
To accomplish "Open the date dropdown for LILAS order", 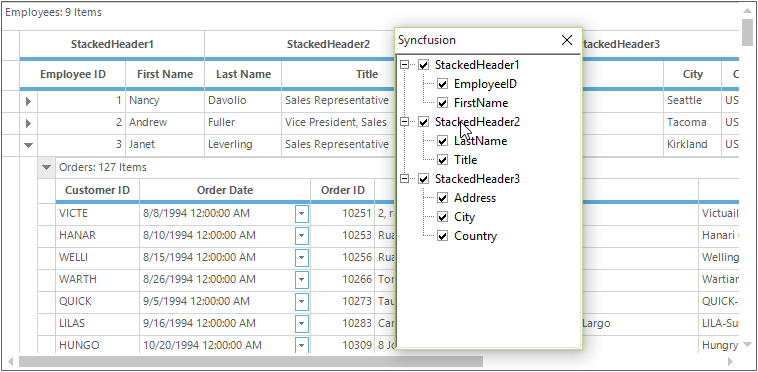I will tap(302, 323).
